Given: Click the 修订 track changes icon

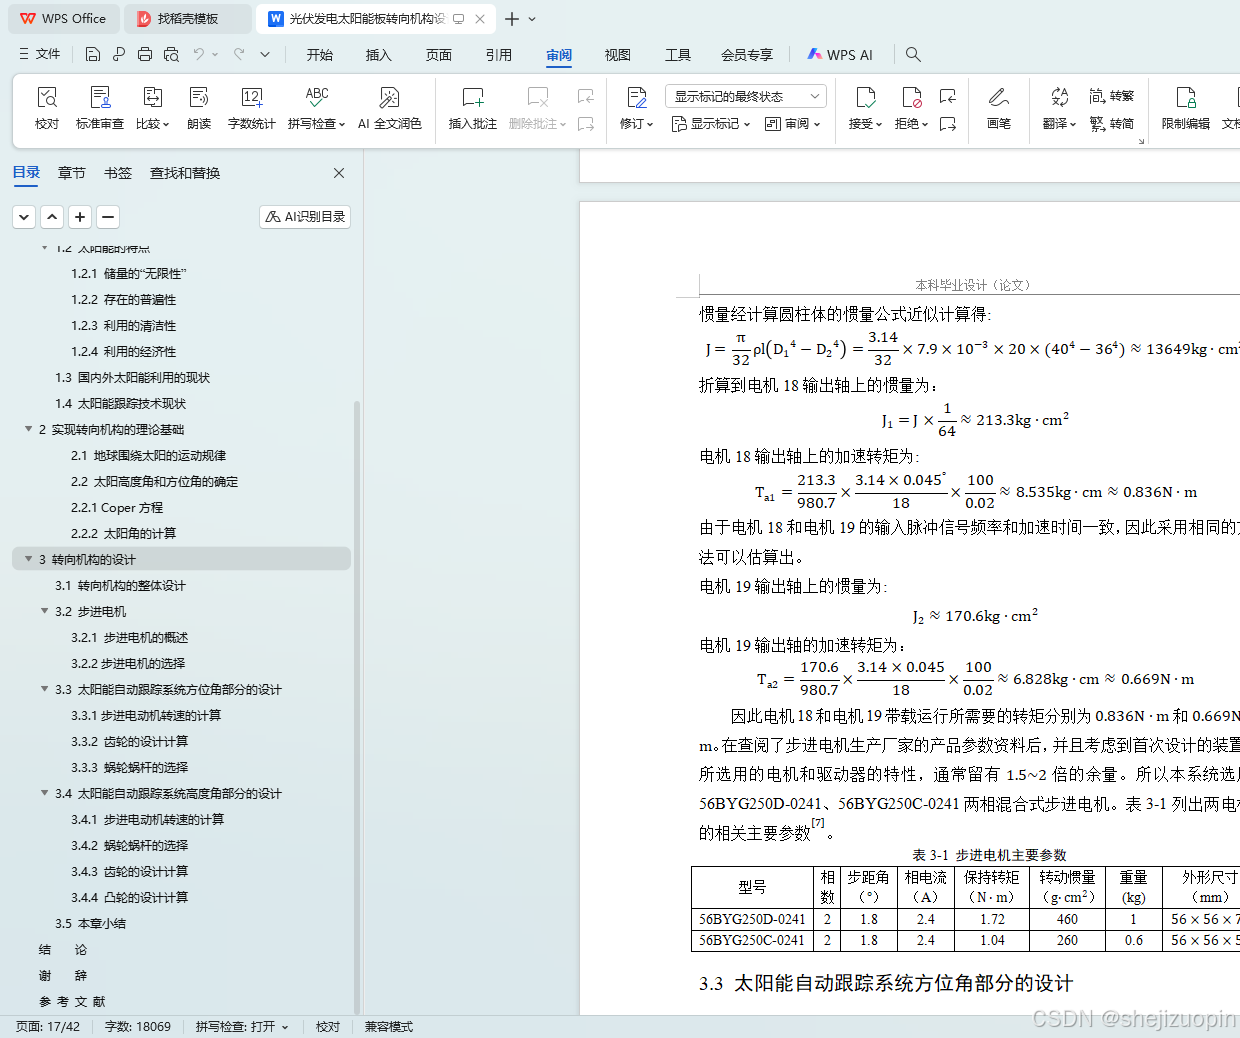Looking at the screenshot, I should [637, 97].
